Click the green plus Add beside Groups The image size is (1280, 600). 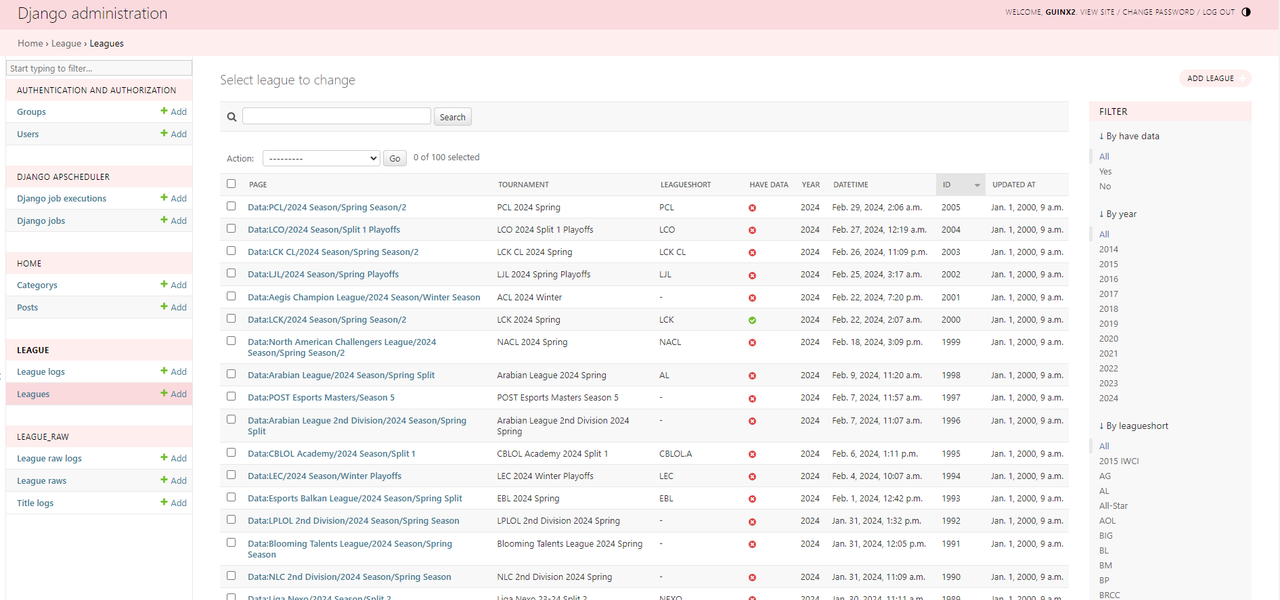[174, 112]
